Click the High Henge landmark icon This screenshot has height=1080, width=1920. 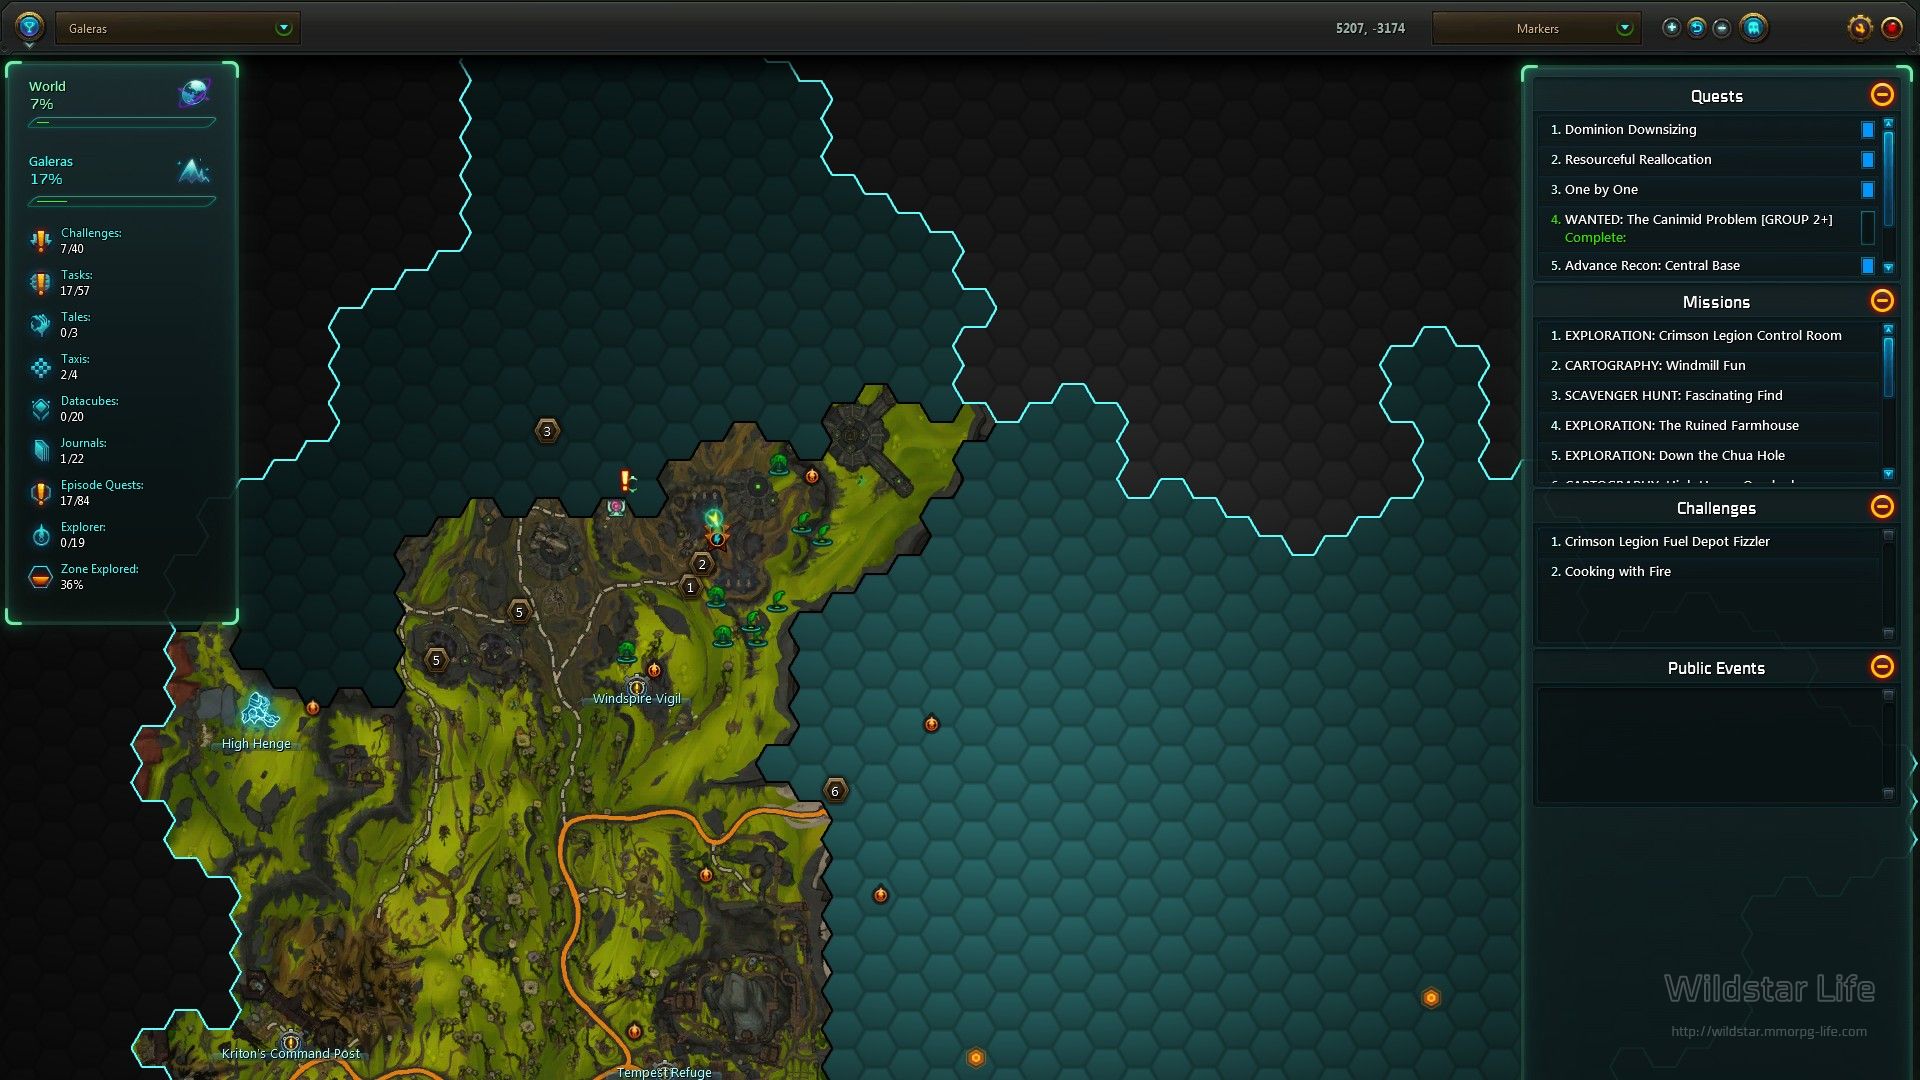(x=259, y=710)
